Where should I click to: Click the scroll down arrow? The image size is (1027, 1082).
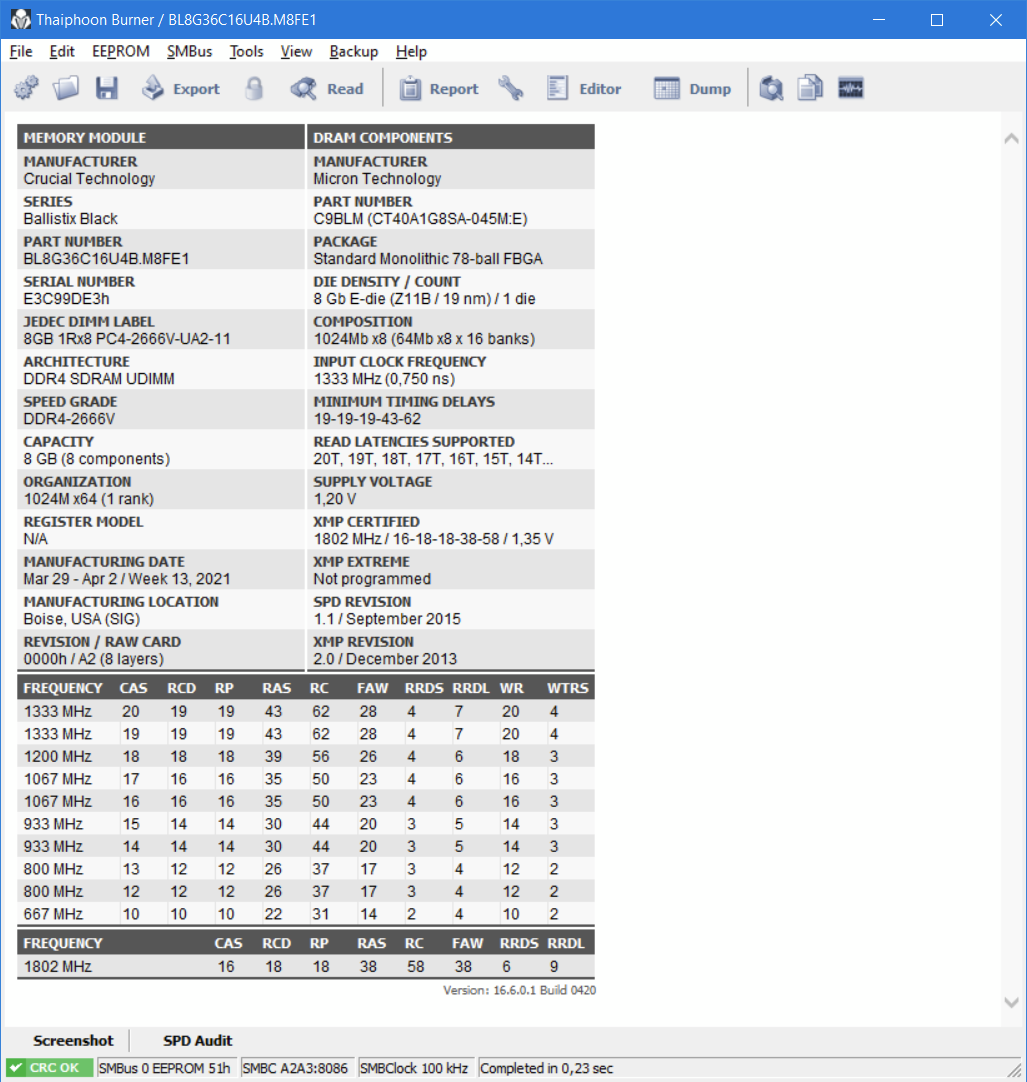[1011, 1003]
